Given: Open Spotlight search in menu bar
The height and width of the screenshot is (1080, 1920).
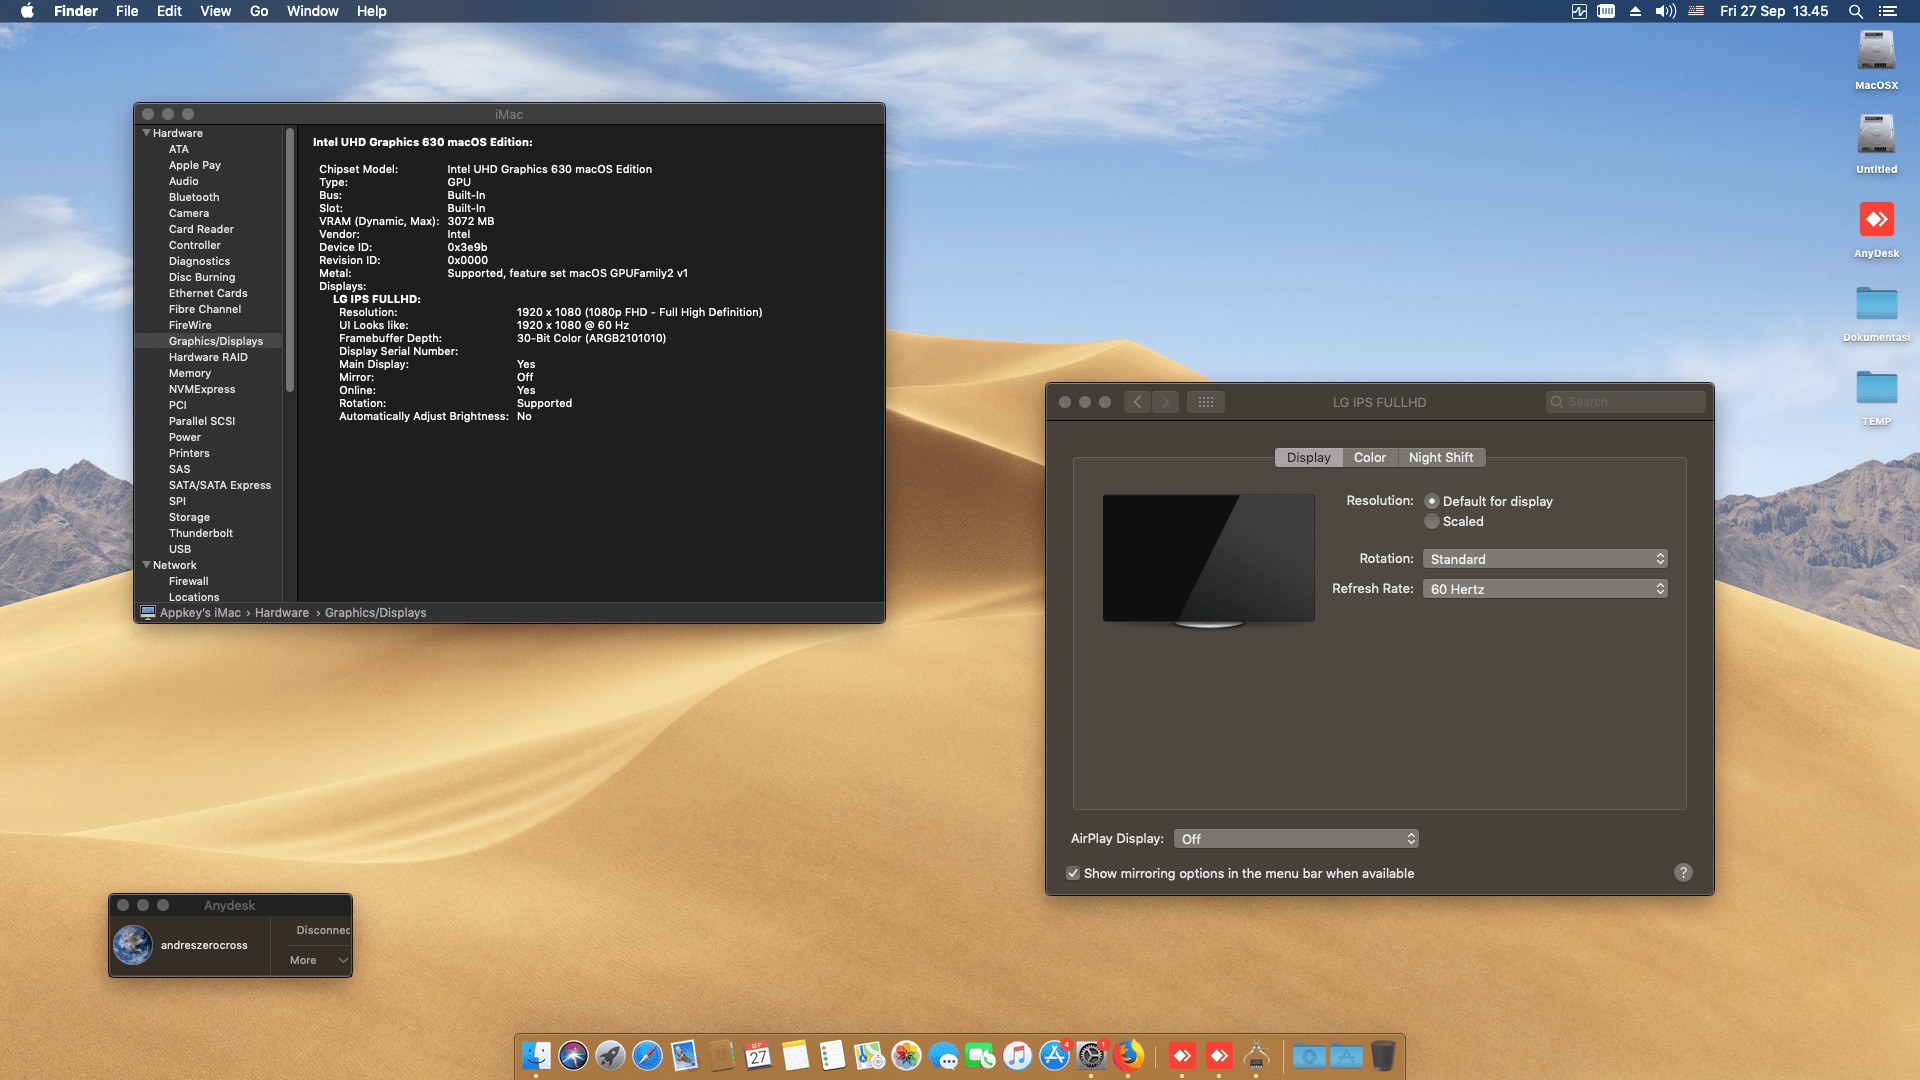Looking at the screenshot, I should coord(1855,11).
